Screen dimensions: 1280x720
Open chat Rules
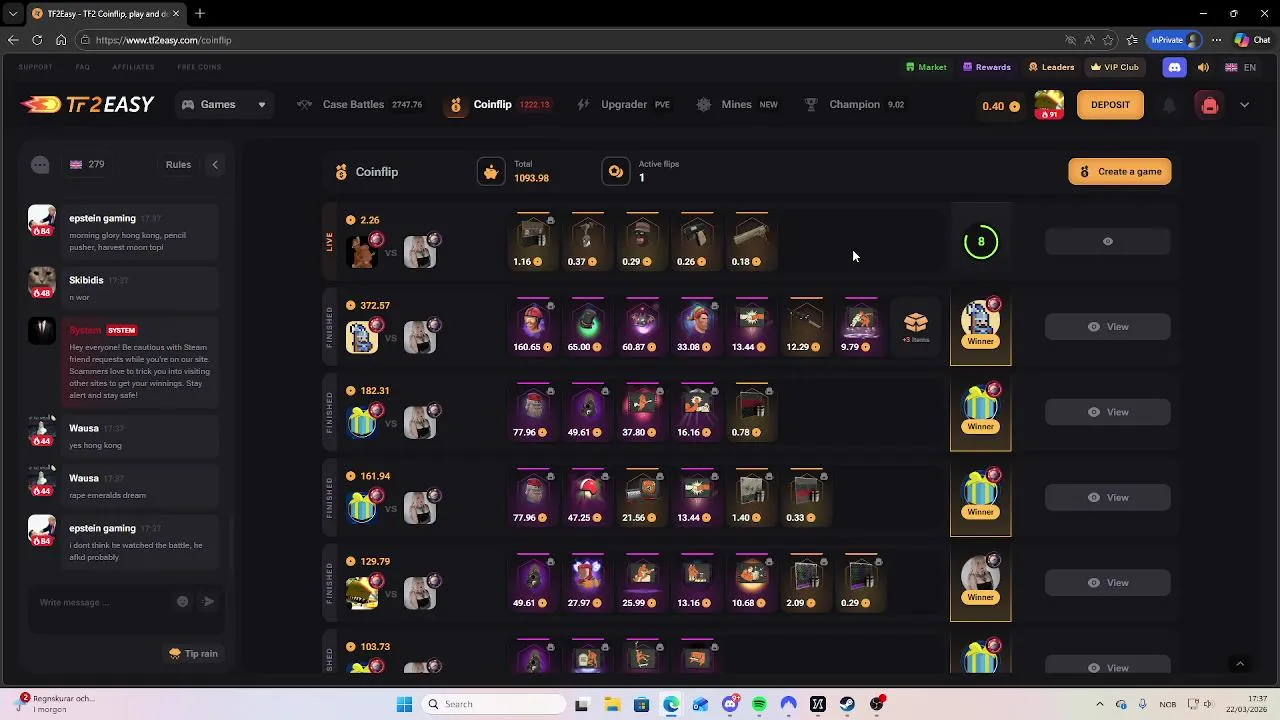[x=178, y=165]
